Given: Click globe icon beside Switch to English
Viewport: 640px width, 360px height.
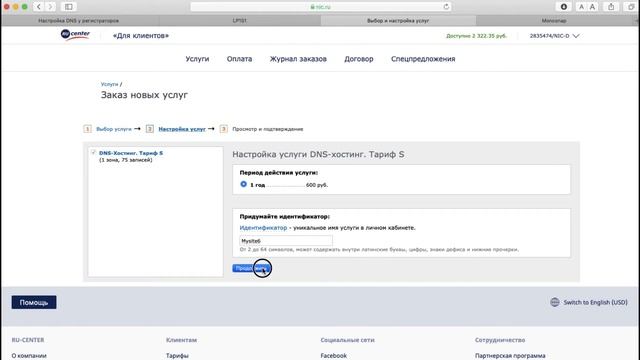Looking at the screenshot, I should click(x=555, y=302).
